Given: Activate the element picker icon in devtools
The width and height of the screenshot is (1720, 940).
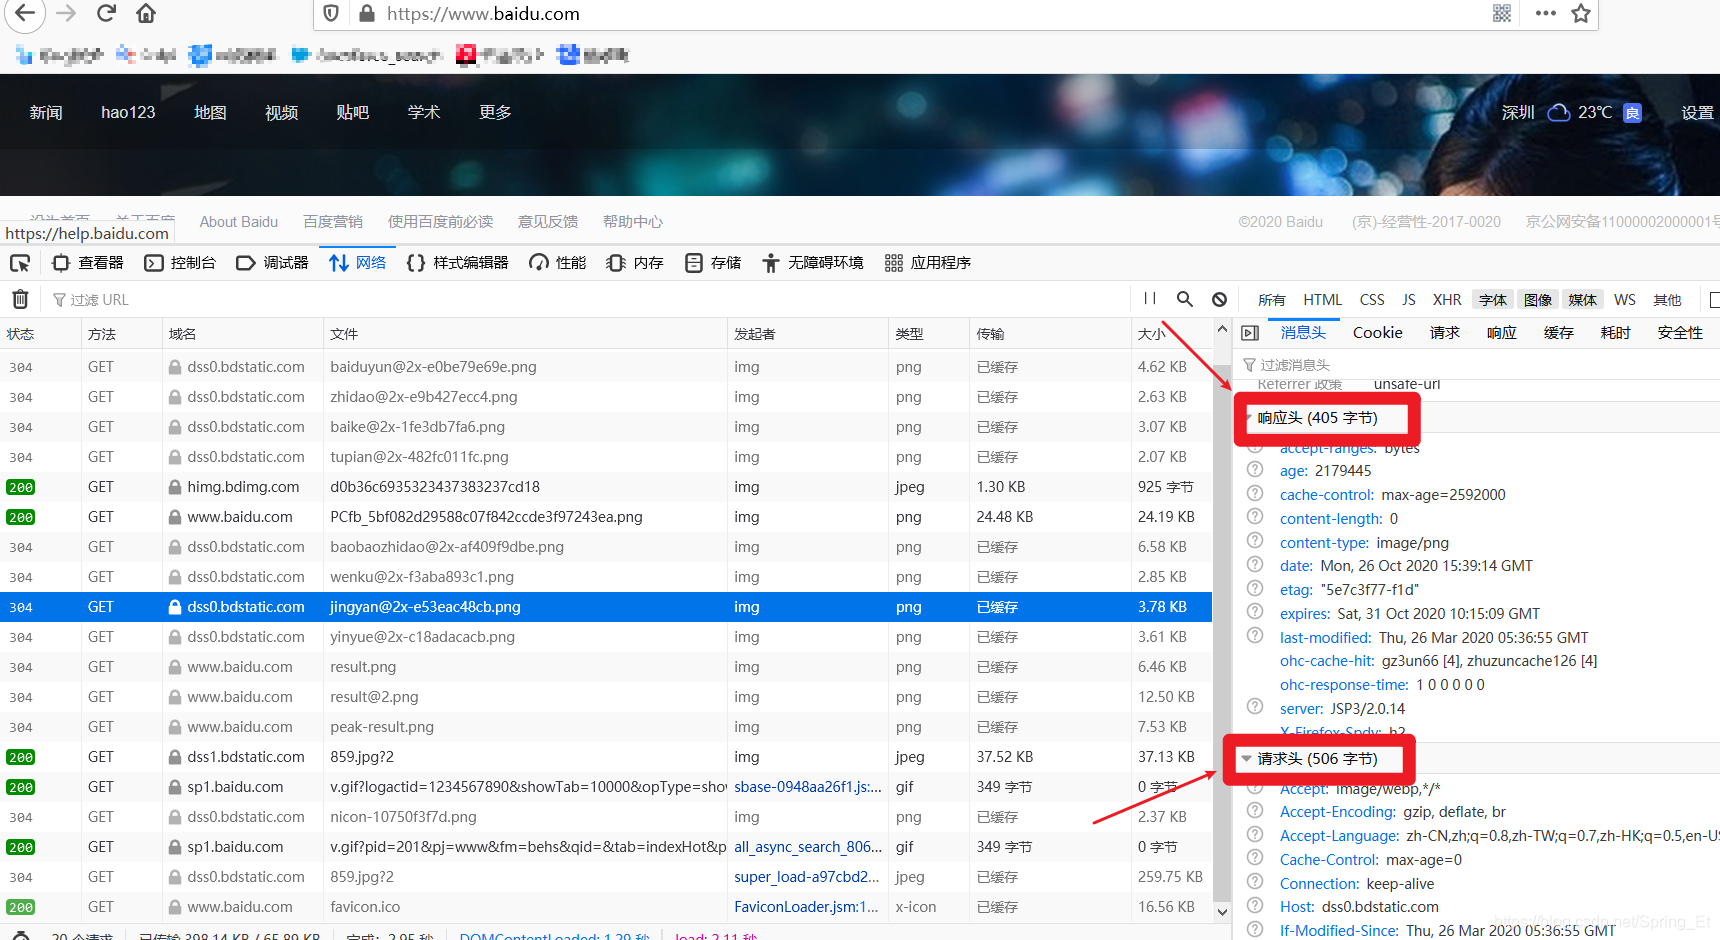Looking at the screenshot, I should click(x=20, y=263).
